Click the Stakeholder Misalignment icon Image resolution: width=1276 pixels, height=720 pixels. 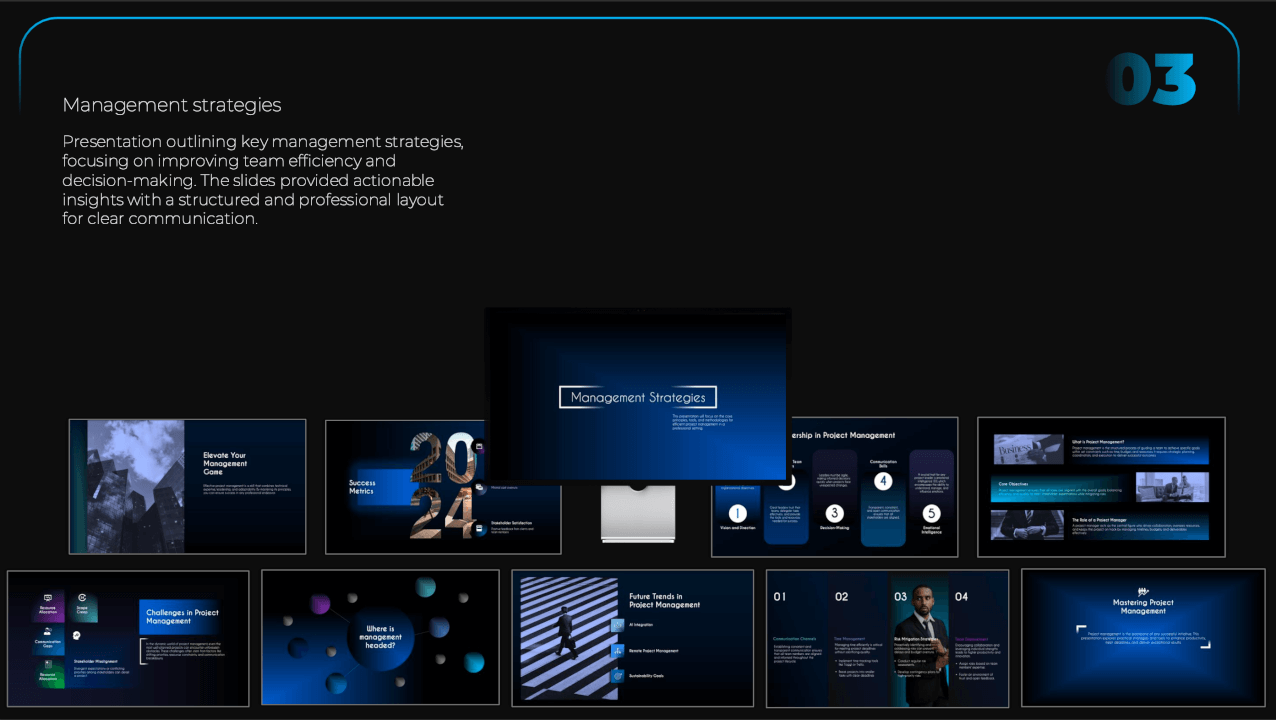tap(76, 636)
